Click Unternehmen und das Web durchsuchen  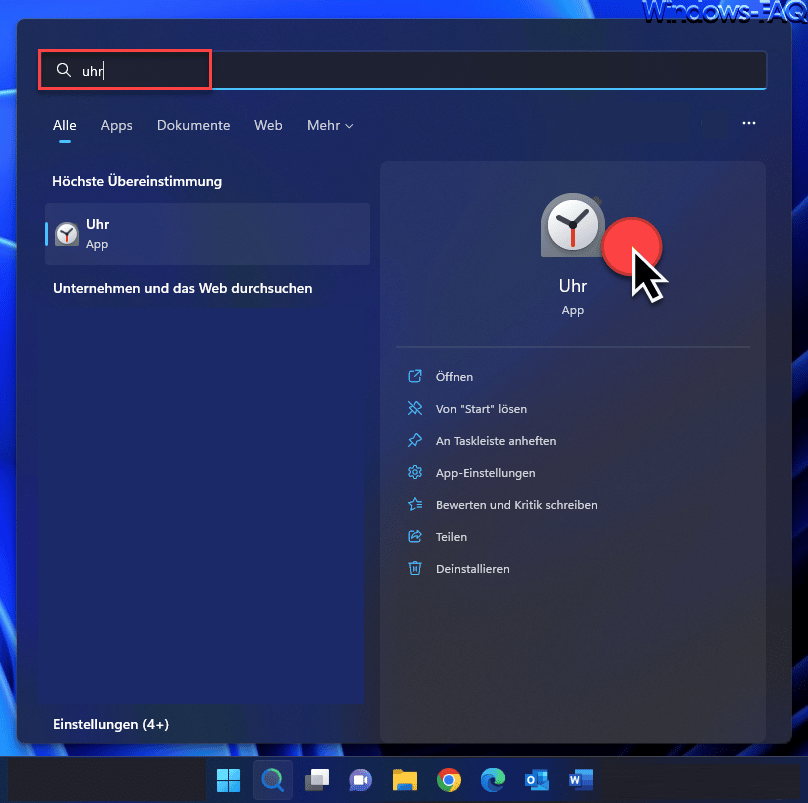click(x=182, y=288)
